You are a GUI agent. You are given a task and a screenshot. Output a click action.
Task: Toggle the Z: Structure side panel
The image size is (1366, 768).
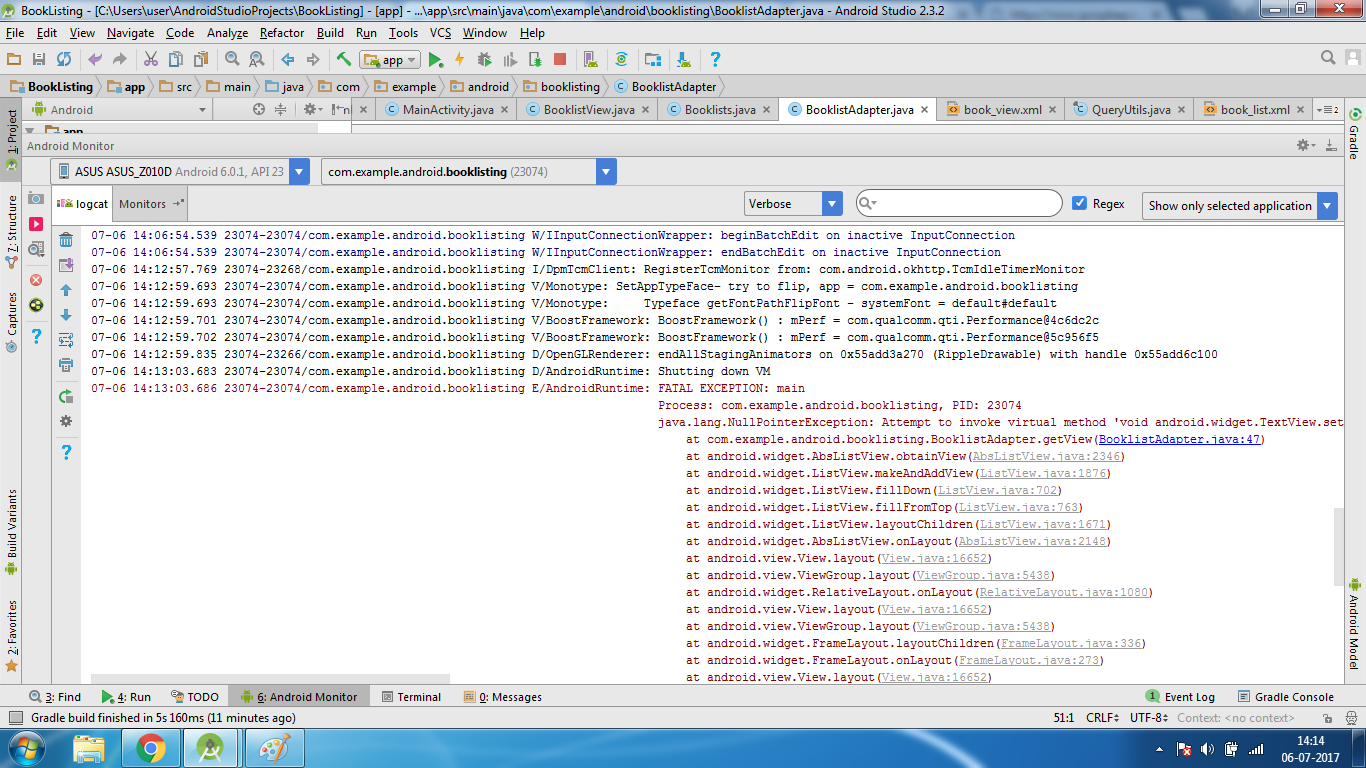coord(12,233)
